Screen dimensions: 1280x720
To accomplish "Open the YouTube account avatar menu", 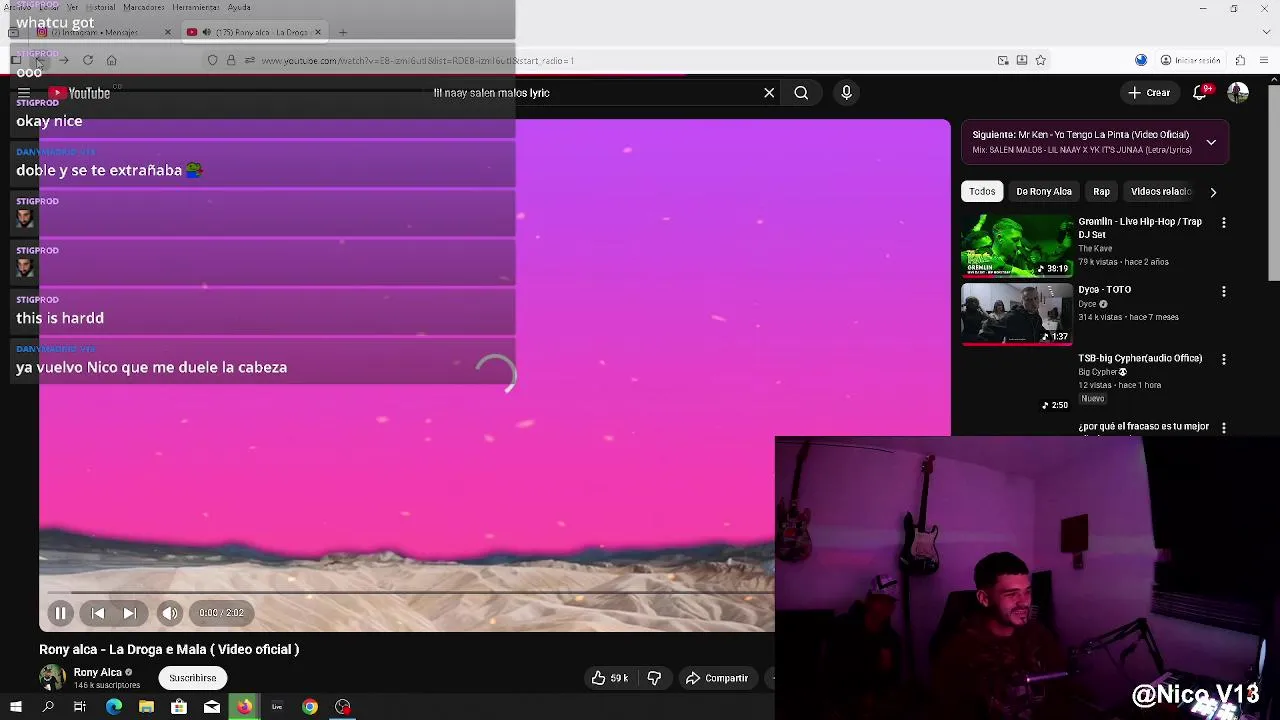I will pos(1238,93).
